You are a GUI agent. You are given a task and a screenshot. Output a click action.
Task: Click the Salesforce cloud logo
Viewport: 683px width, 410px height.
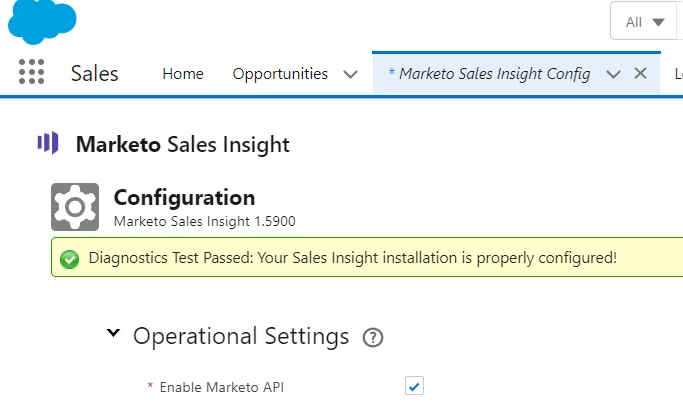click(41, 22)
